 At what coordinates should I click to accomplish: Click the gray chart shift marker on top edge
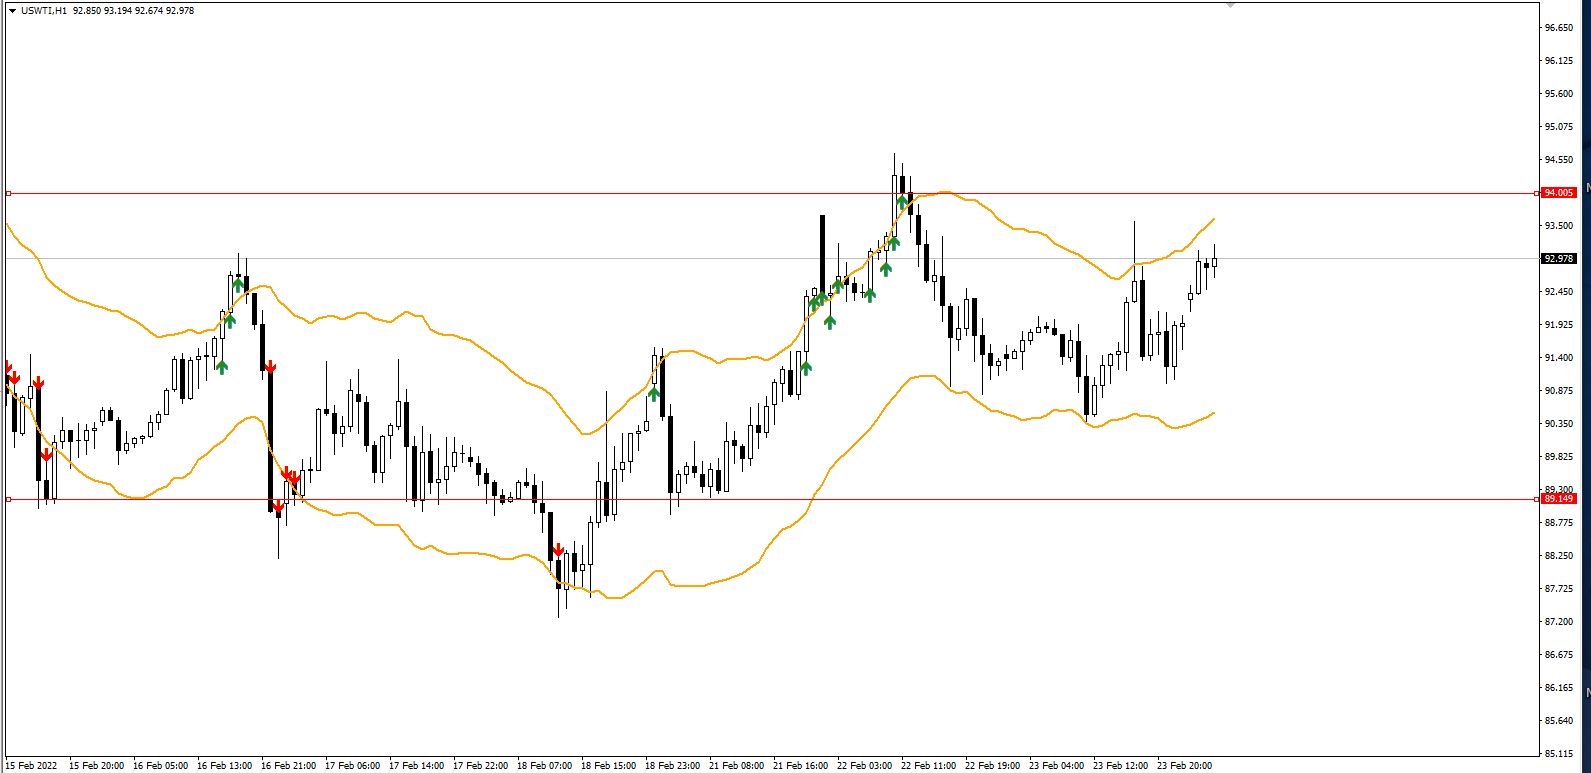click(1230, 5)
